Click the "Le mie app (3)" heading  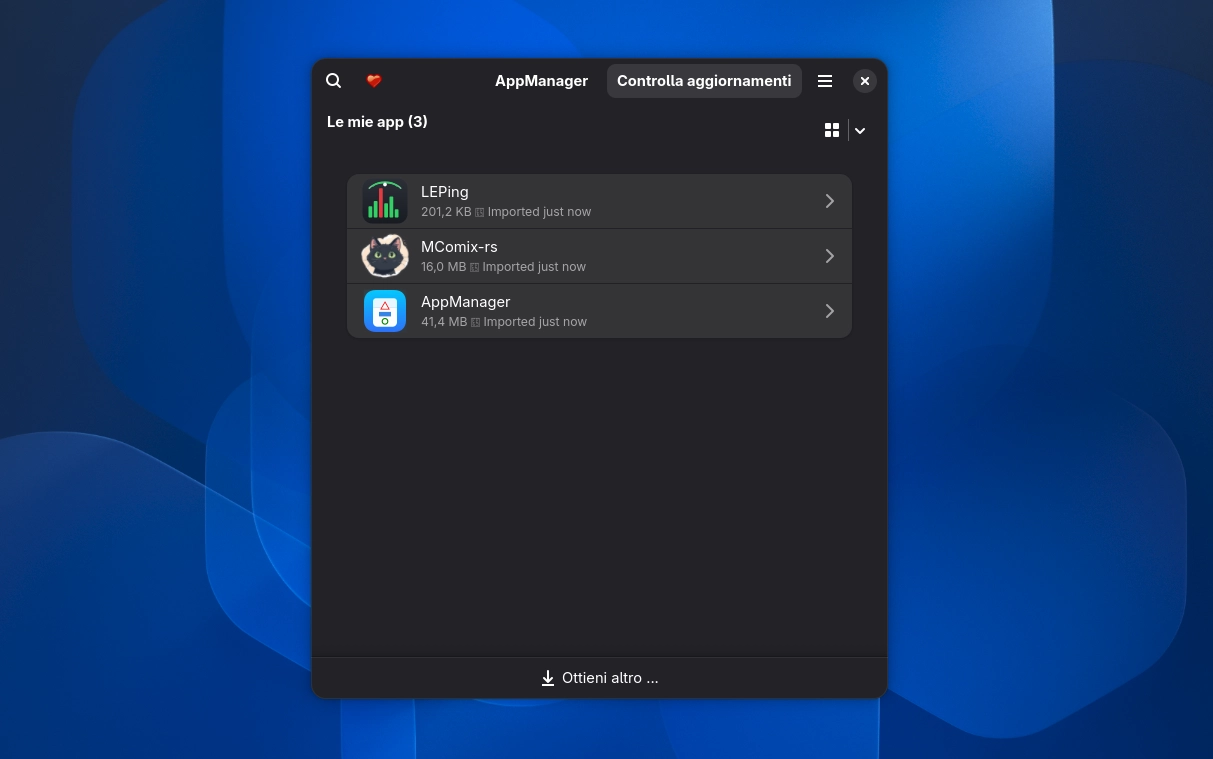377,122
